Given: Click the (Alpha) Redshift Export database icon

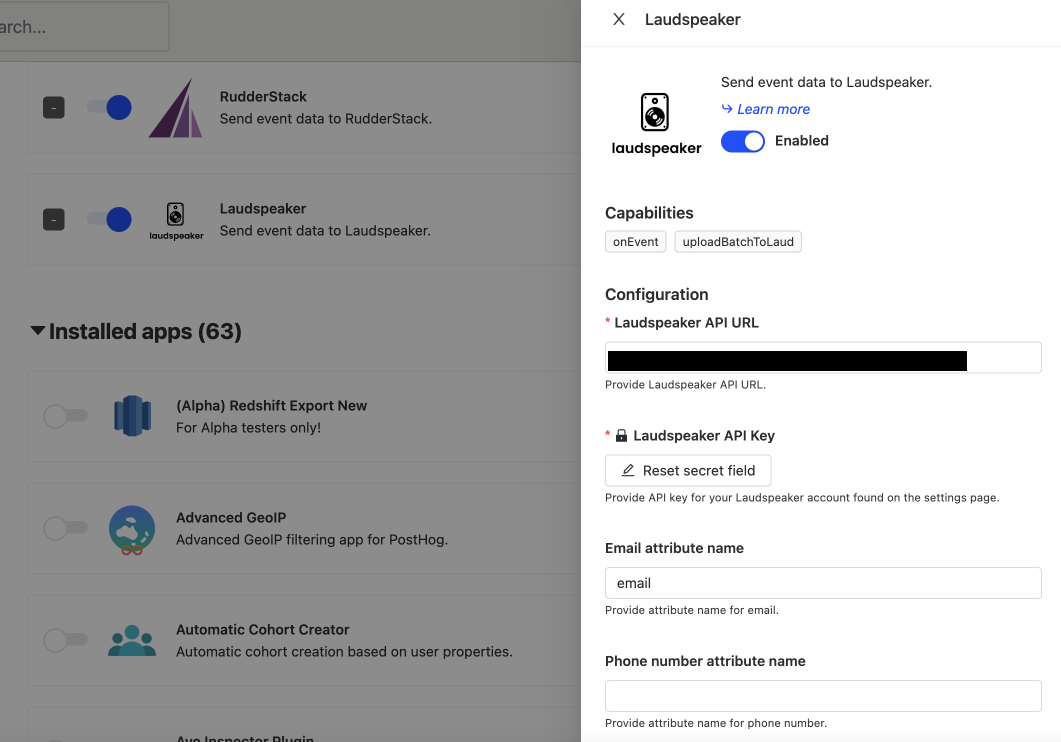Looking at the screenshot, I should pos(132,415).
